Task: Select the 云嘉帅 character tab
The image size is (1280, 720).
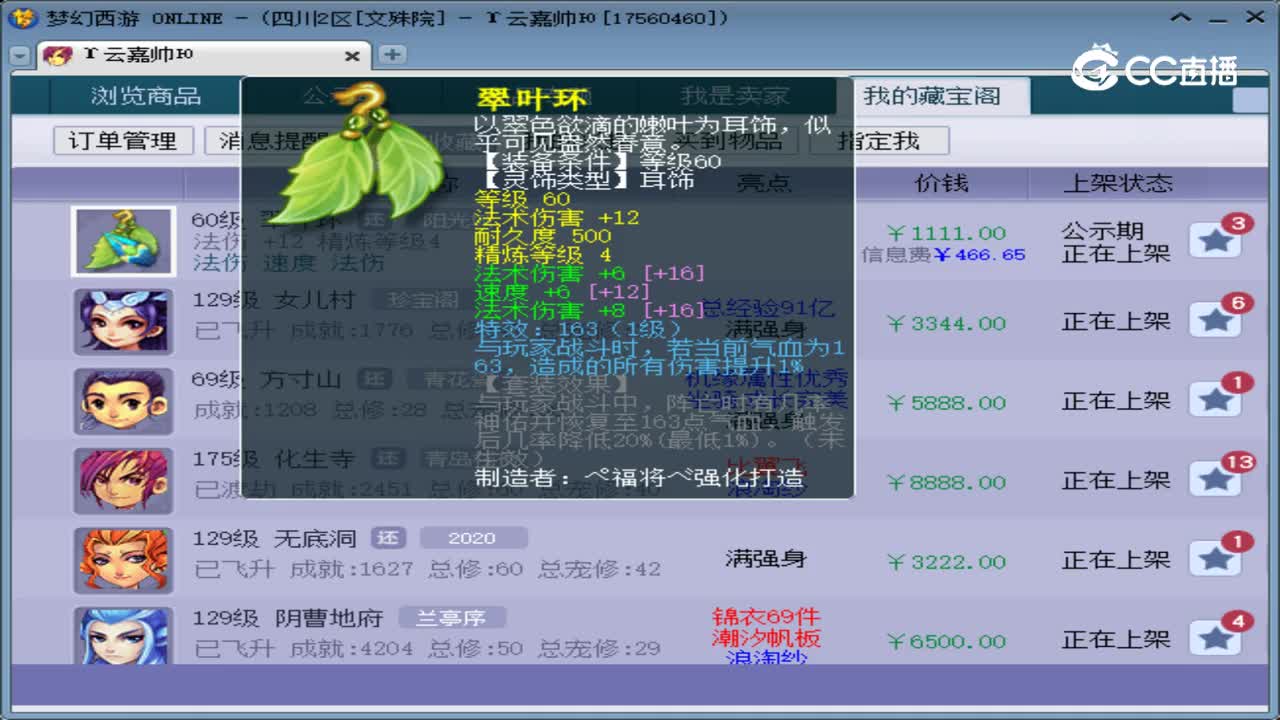Action: (203, 55)
